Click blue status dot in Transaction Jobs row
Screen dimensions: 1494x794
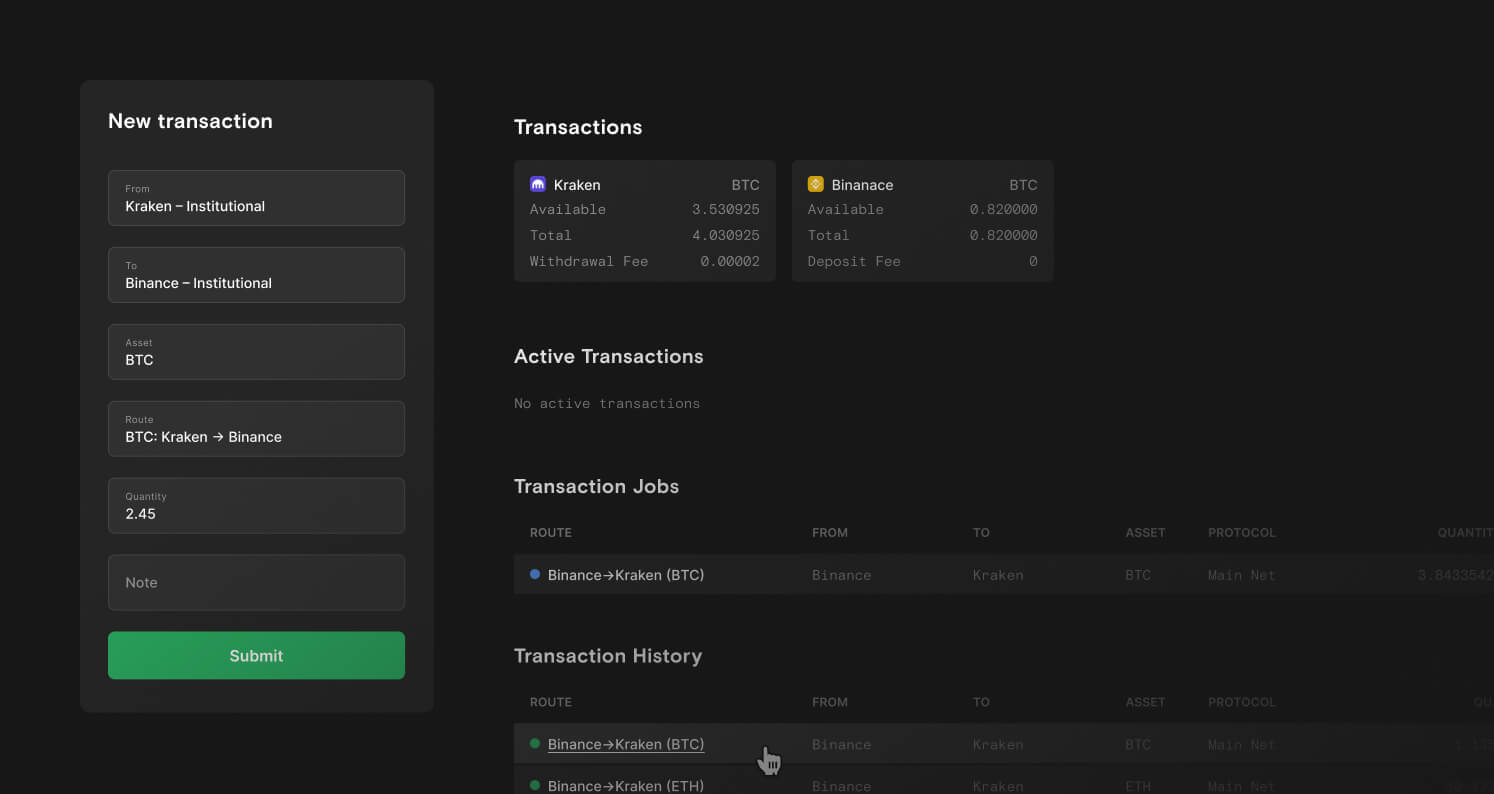(535, 574)
